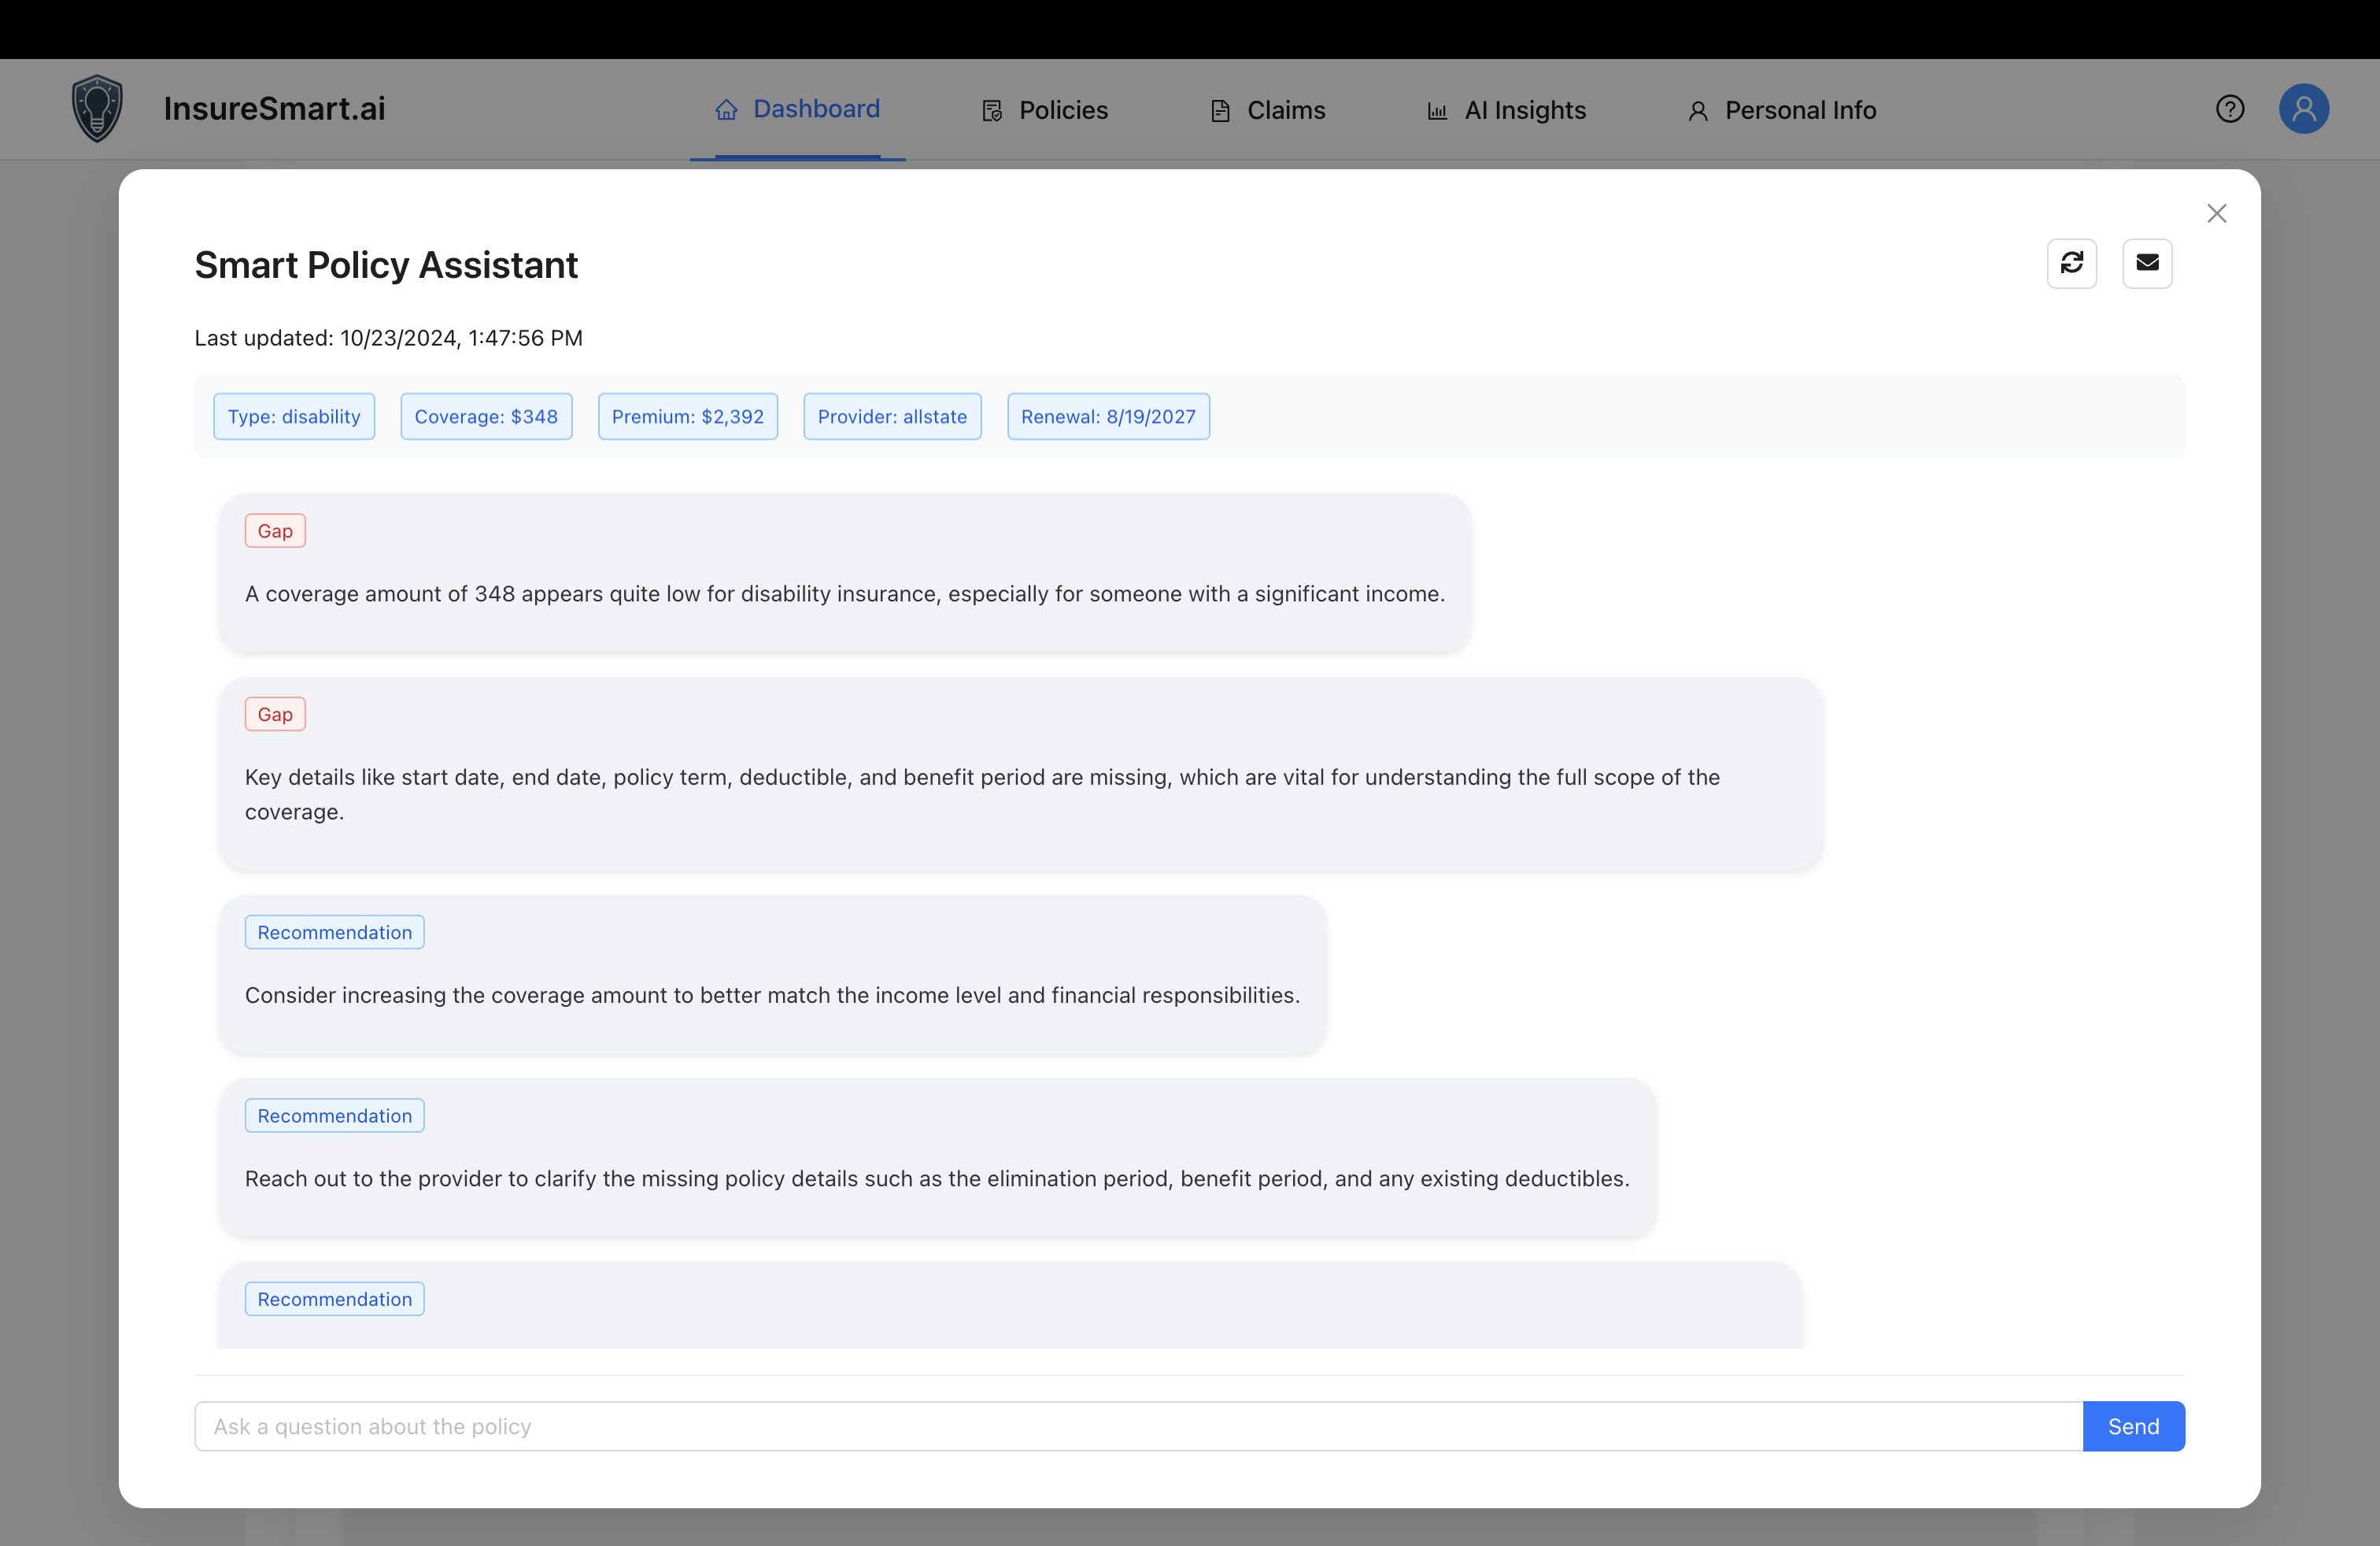Click the help question mark icon
This screenshot has height=1546, width=2380.
coord(2230,108)
